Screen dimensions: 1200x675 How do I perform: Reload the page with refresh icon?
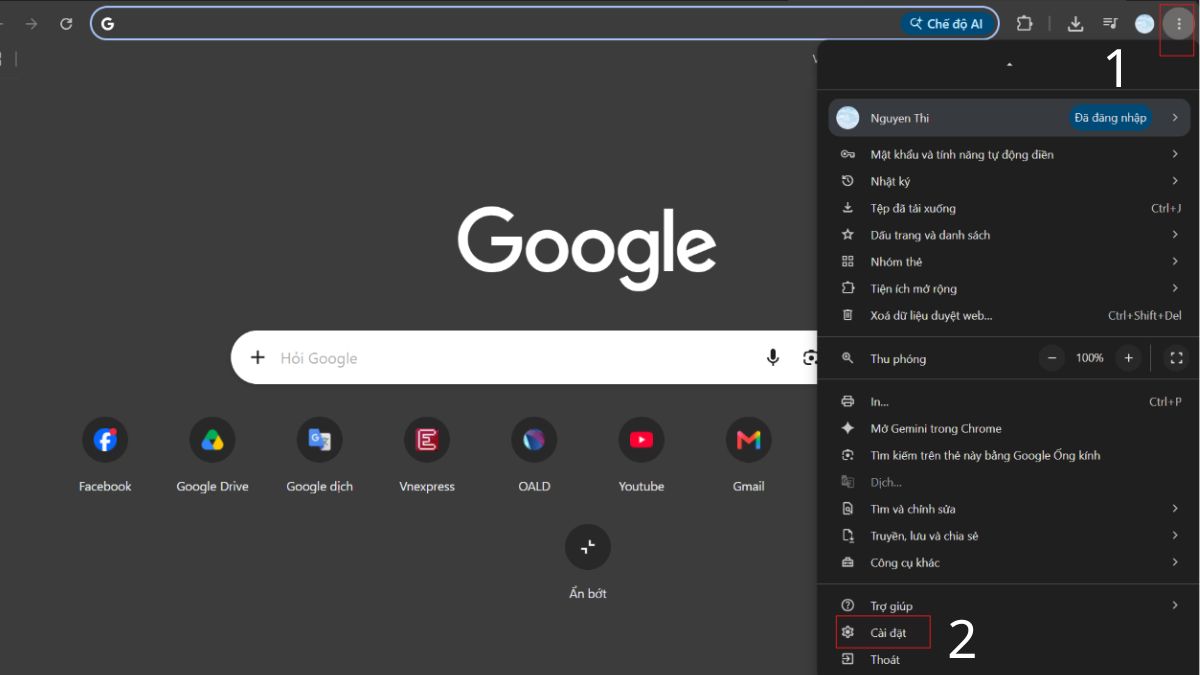click(66, 23)
